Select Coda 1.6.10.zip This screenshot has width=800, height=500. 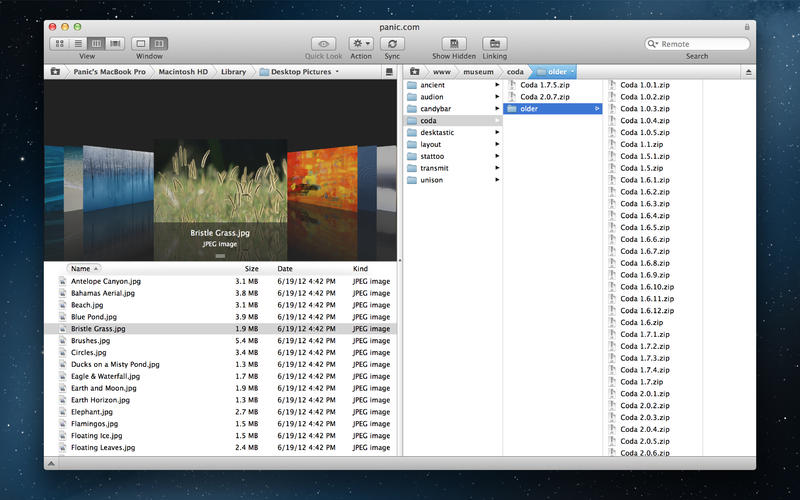(x=647, y=287)
